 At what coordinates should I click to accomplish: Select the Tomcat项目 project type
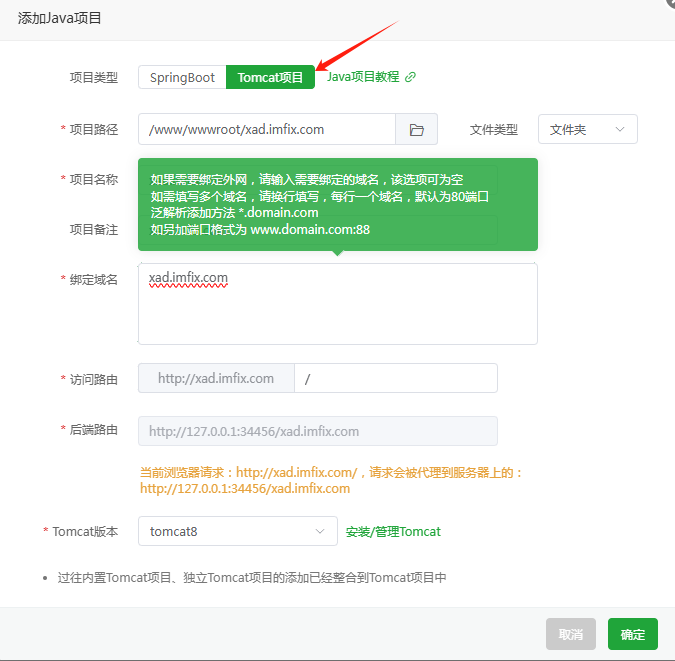[270, 78]
